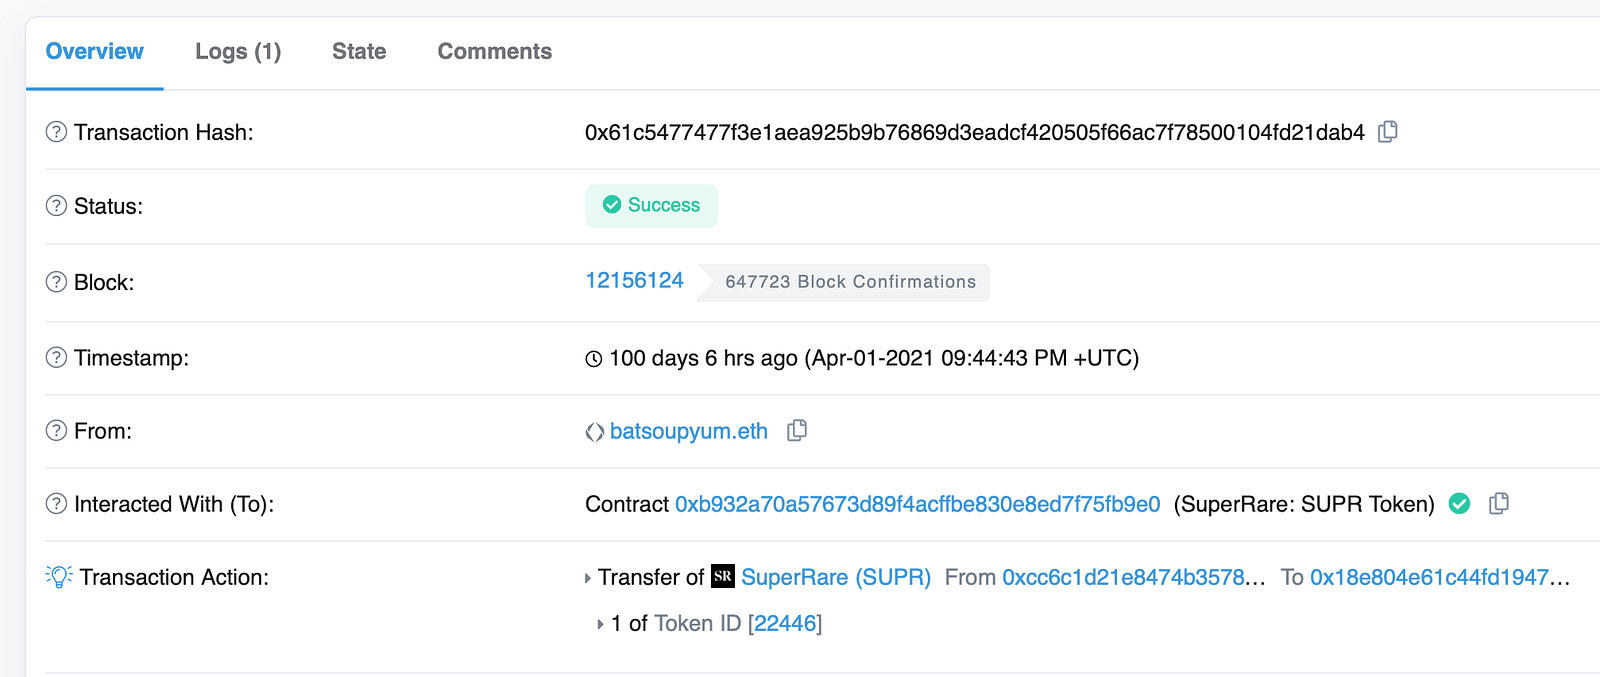Copy the SuperRare contract address
Viewport: 1600px width, 677px height.
click(x=1498, y=504)
